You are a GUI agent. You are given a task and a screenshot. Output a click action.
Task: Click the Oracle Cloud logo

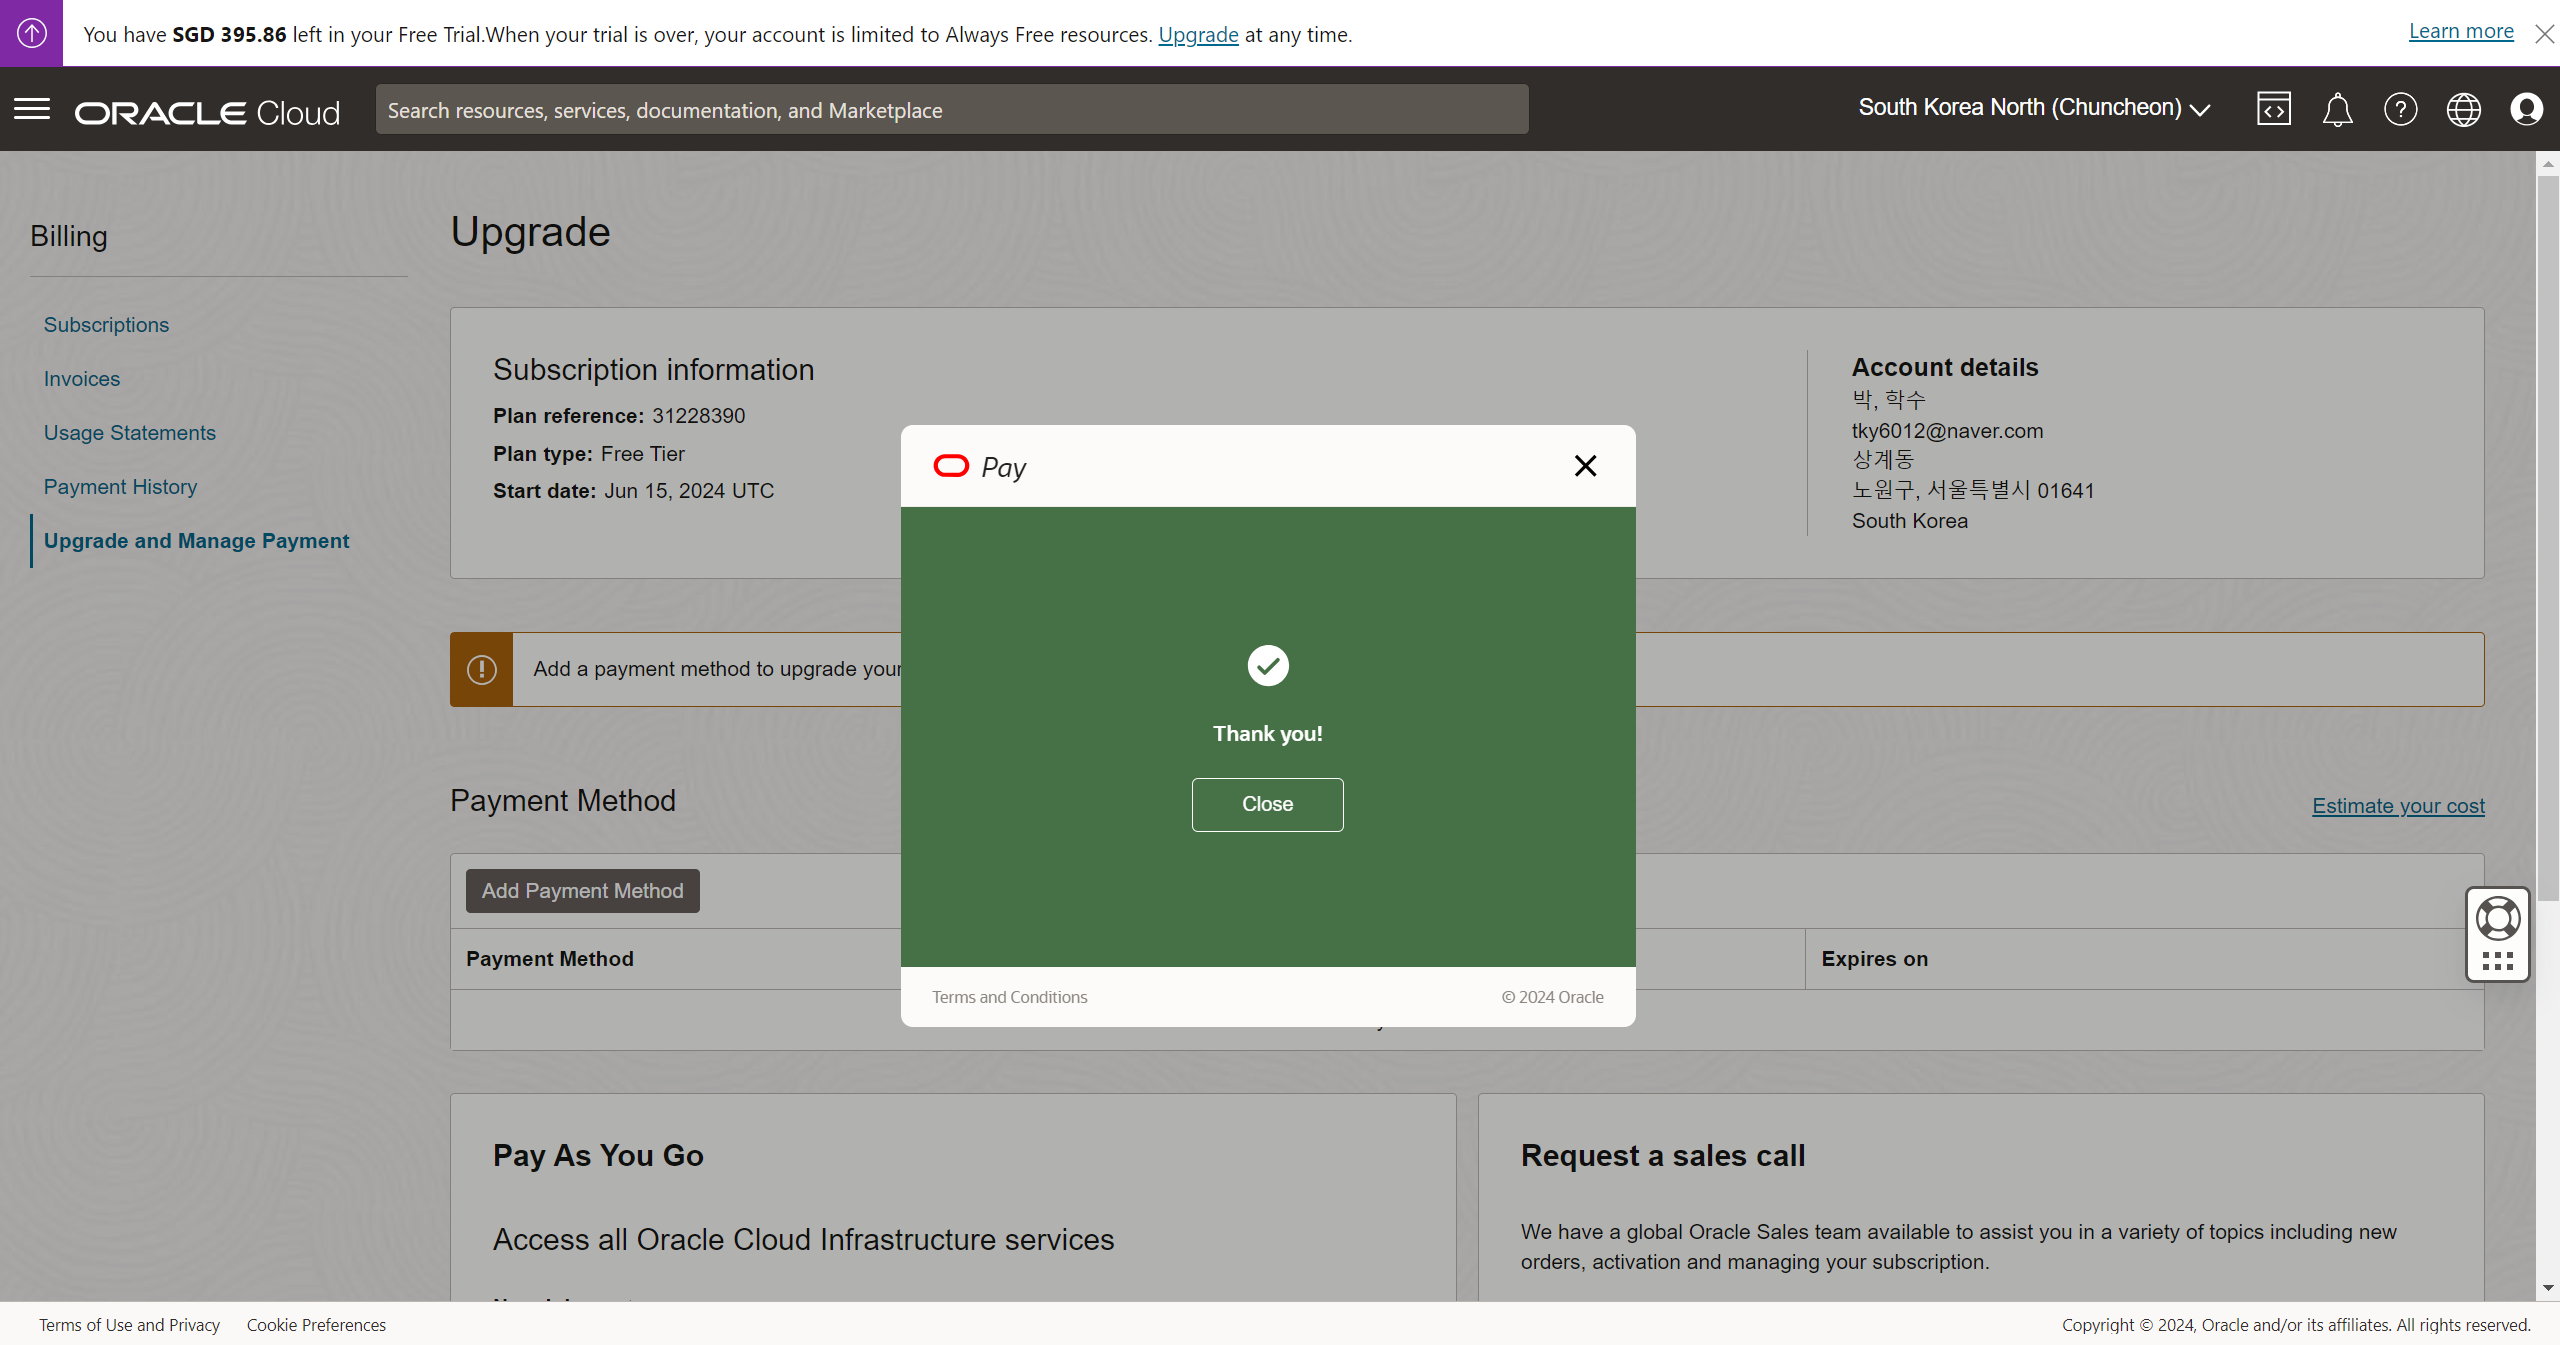[207, 112]
